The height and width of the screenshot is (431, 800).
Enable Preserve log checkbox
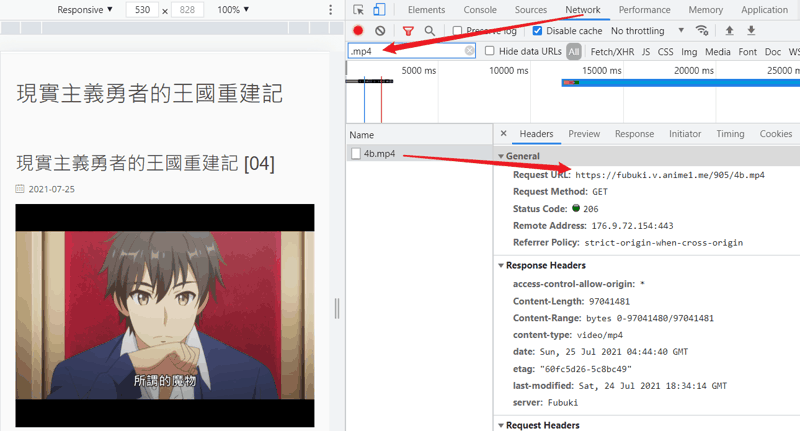[x=457, y=31]
